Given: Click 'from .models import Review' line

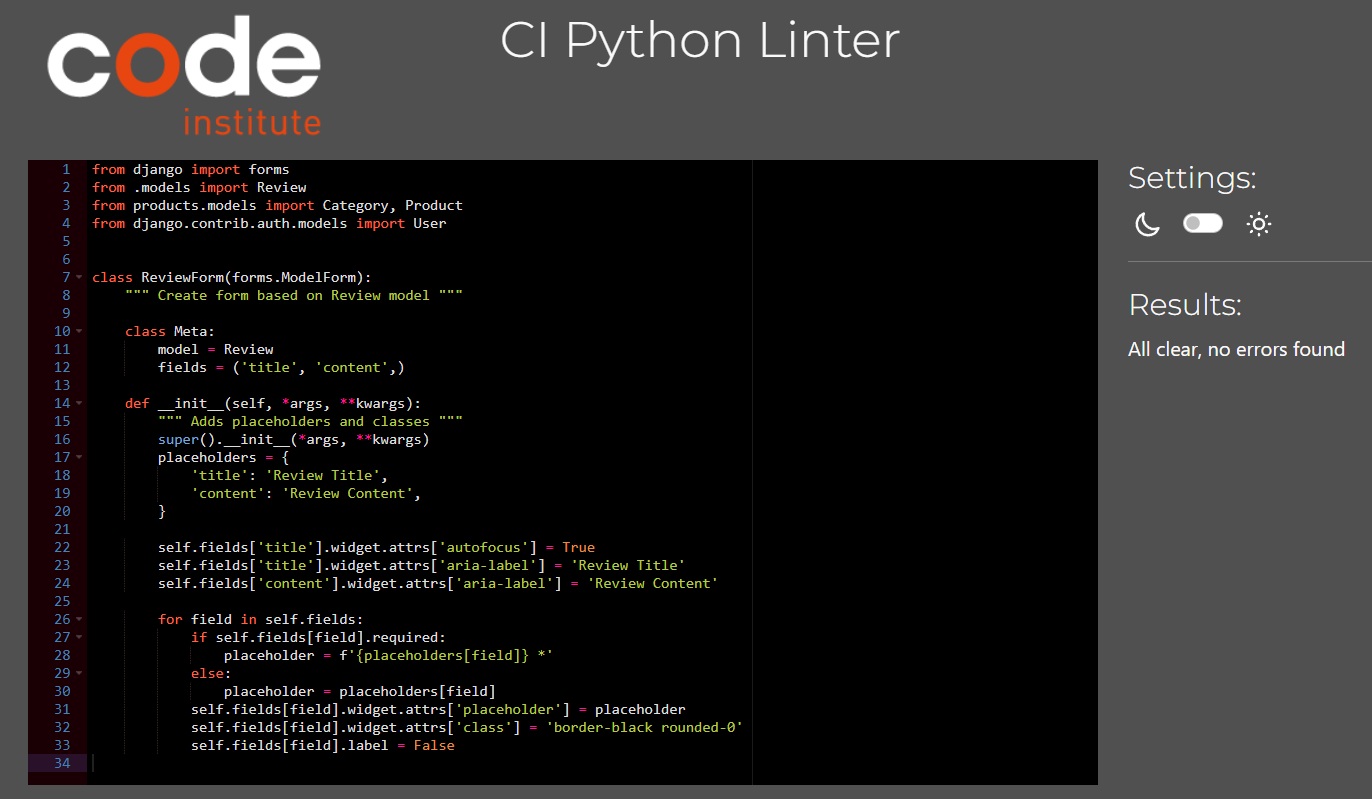Looking at the screenshot, I should click(x=199, y=187).
